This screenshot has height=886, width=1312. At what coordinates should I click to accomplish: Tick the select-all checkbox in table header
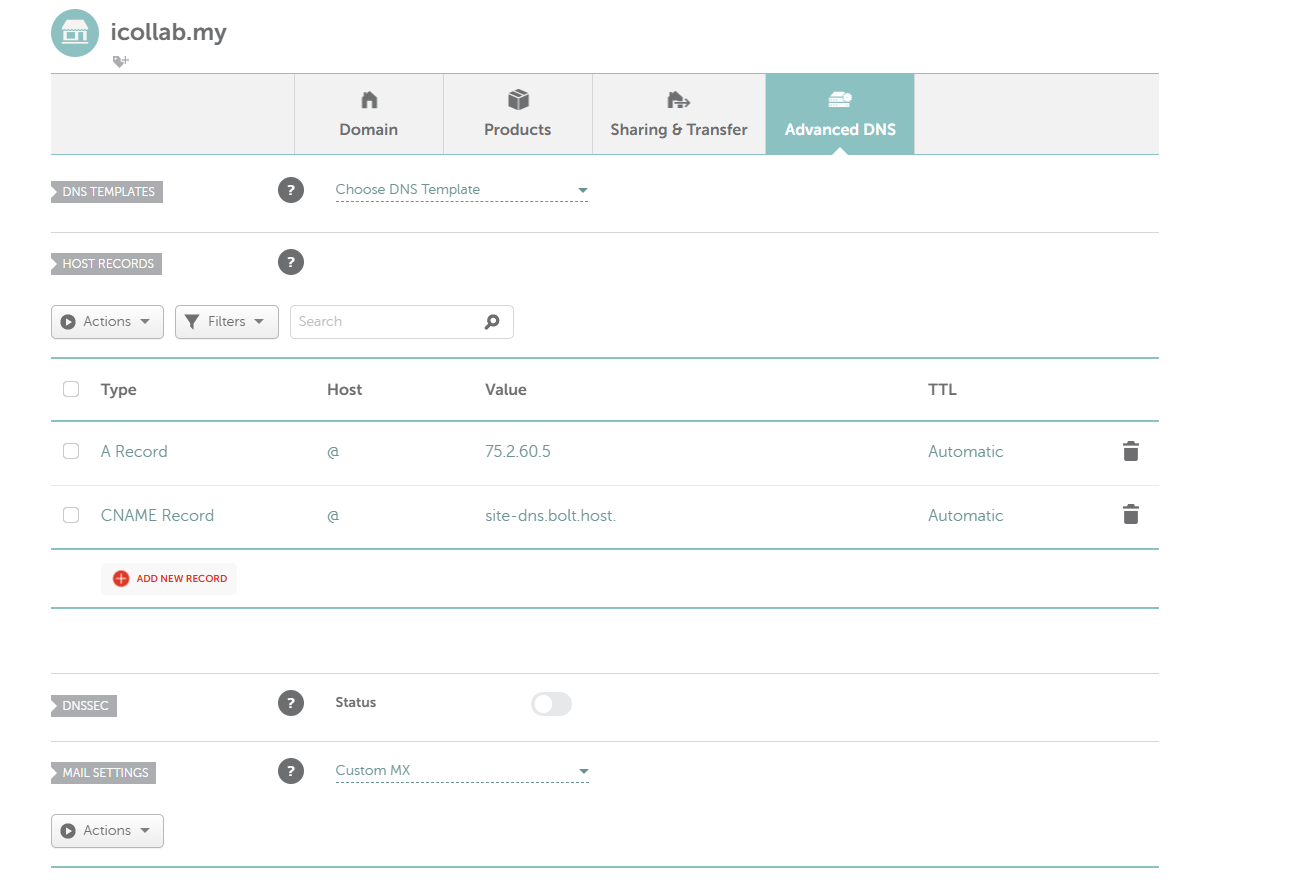[71, 389]
